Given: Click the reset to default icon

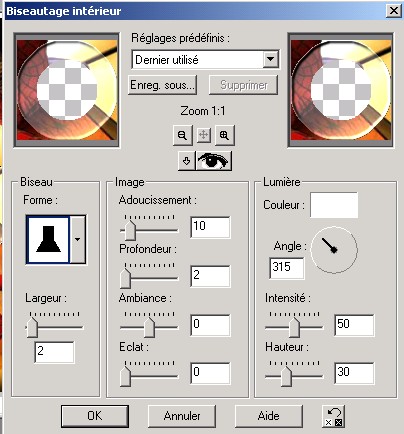Looking at the screenshot, I should [x=334, y=416].
